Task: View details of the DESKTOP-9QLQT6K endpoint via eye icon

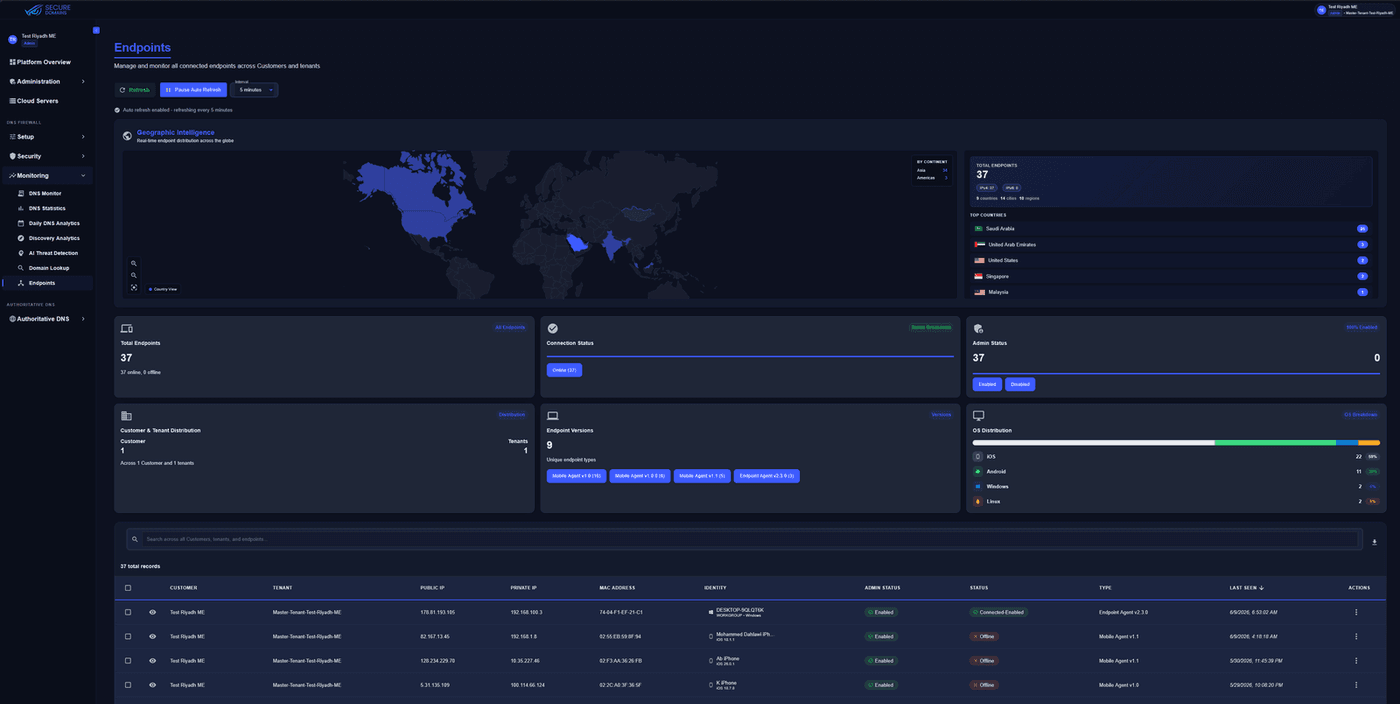Action: pos(153,612)
